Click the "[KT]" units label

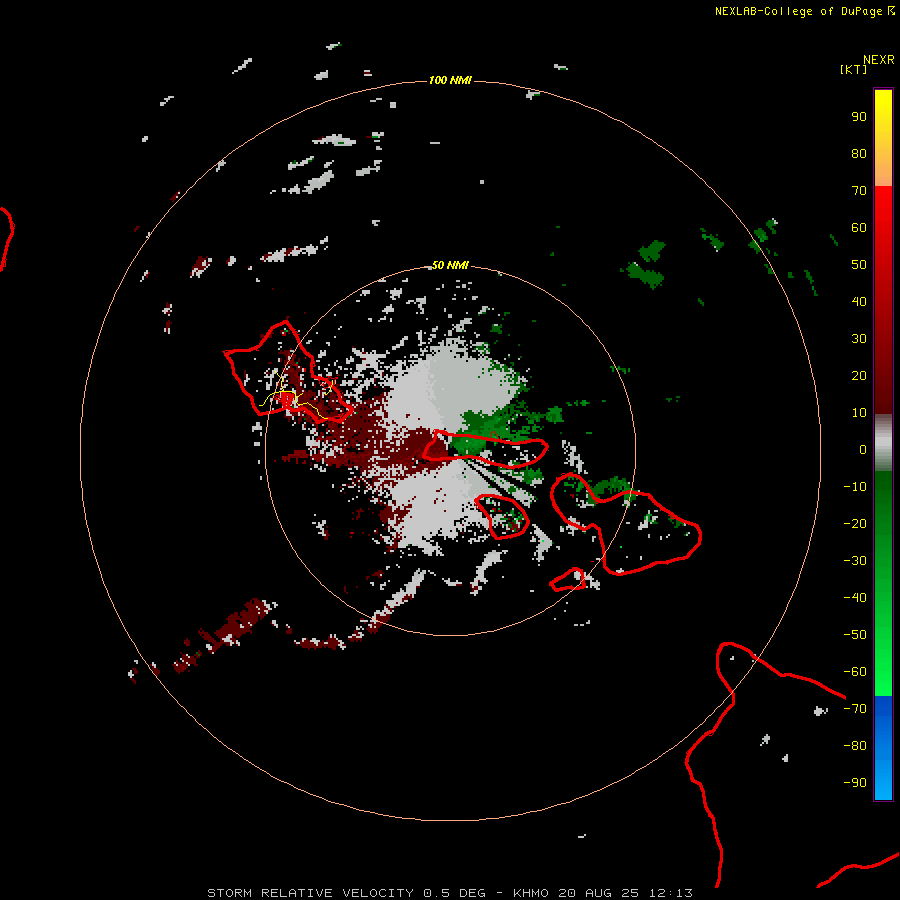[x=853, y=69]
